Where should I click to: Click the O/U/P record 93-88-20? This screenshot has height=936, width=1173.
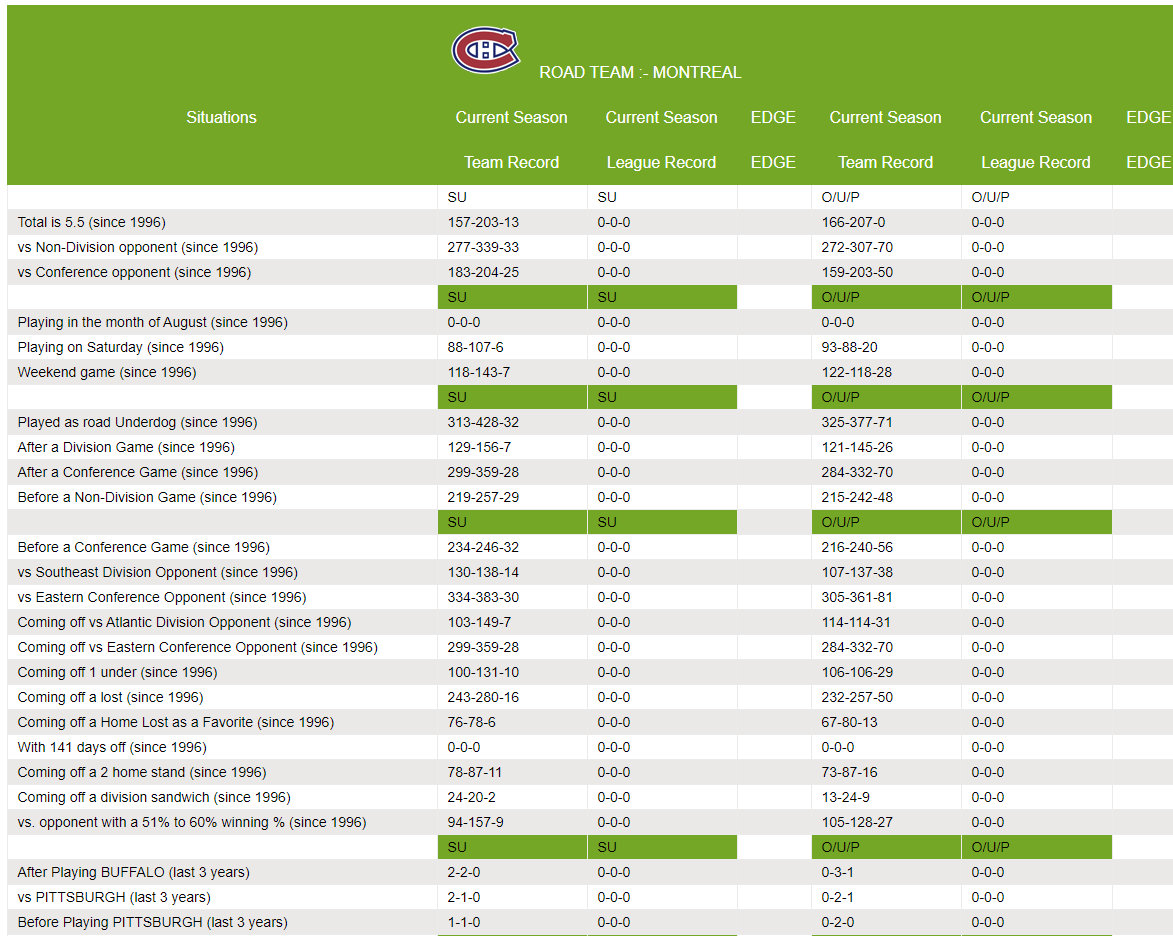pos(850,347)
